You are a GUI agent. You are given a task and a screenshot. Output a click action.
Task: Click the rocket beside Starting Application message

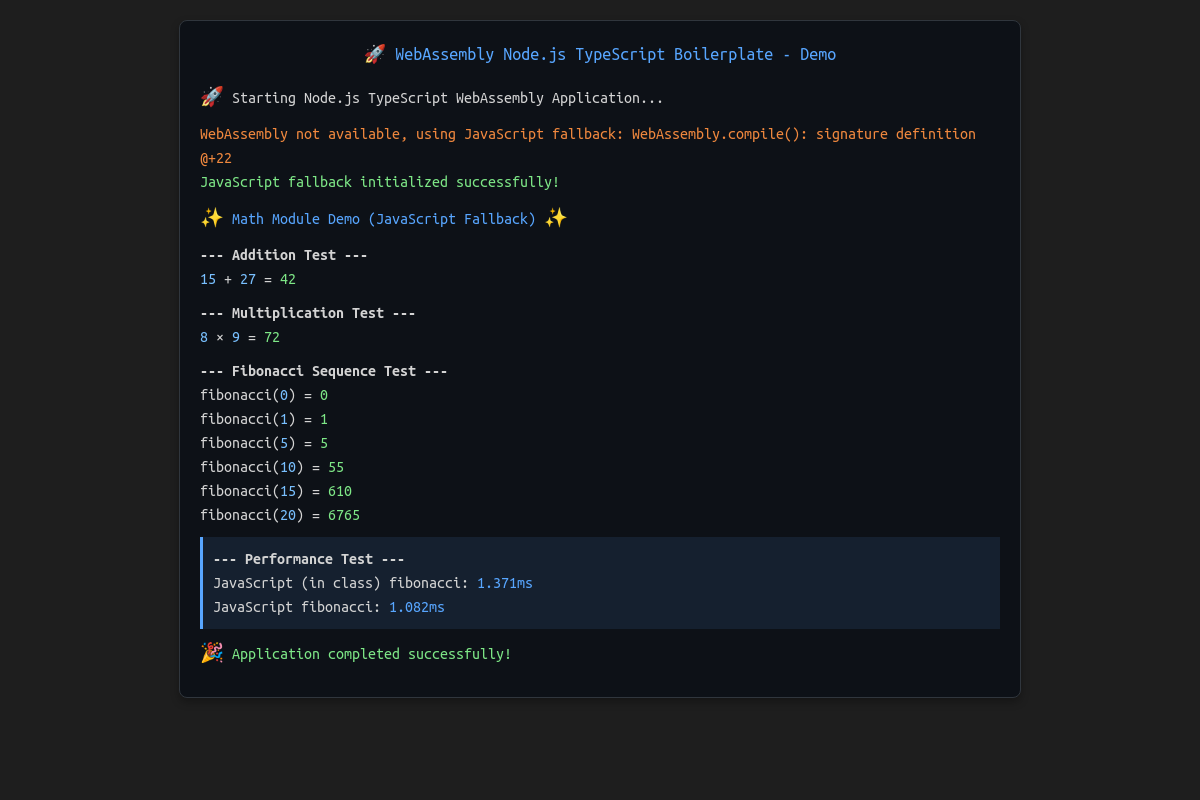coord(211,97)
